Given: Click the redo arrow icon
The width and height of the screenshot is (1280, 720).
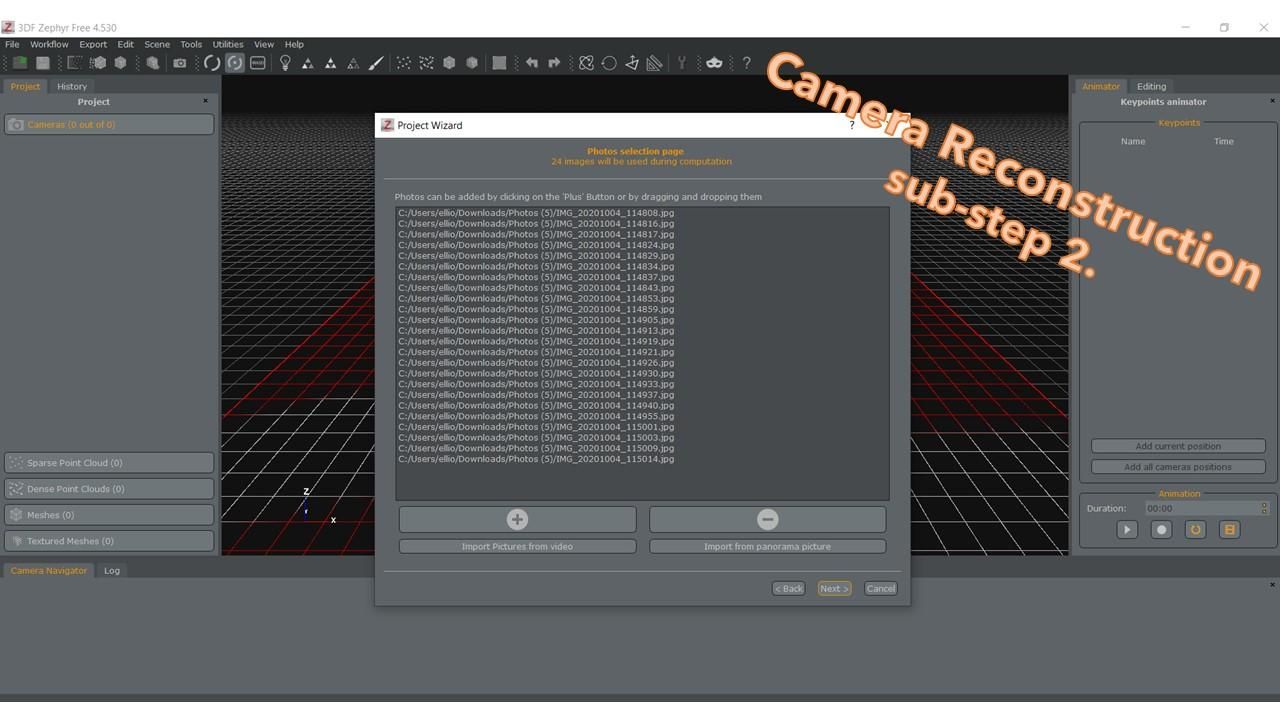Looking at the screenshot, I should coord(554,62).
